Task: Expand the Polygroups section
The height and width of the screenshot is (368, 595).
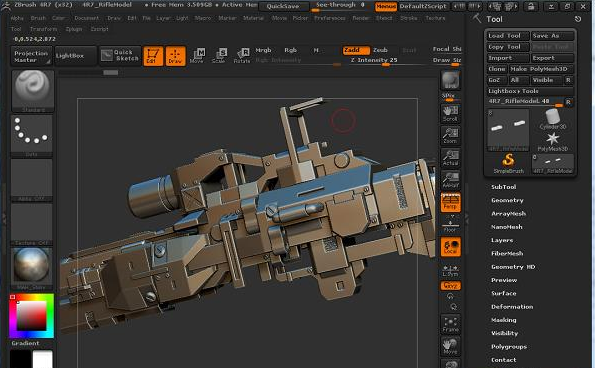Action: coord(509,347)
